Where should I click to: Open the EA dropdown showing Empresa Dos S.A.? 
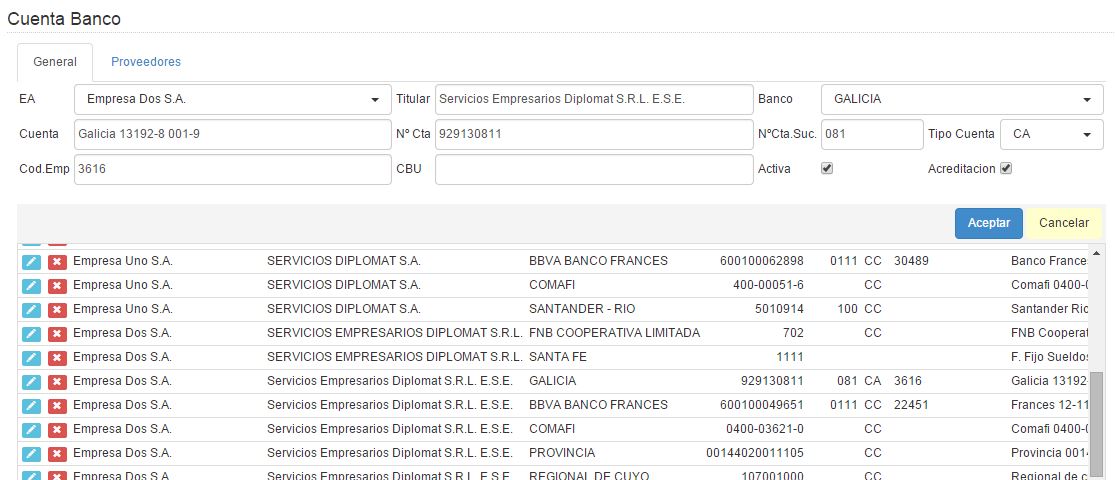coord(232,99)
